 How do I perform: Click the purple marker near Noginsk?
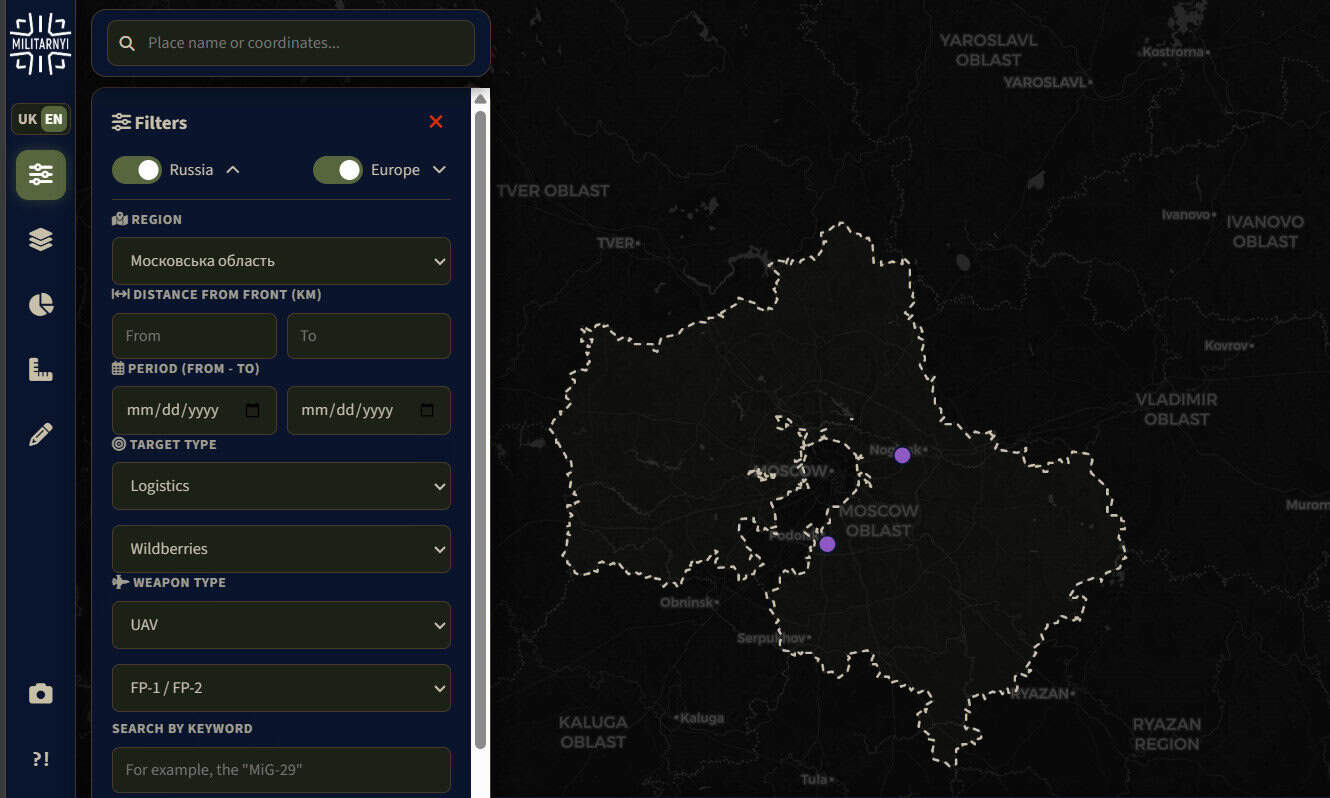pos(902,455)
